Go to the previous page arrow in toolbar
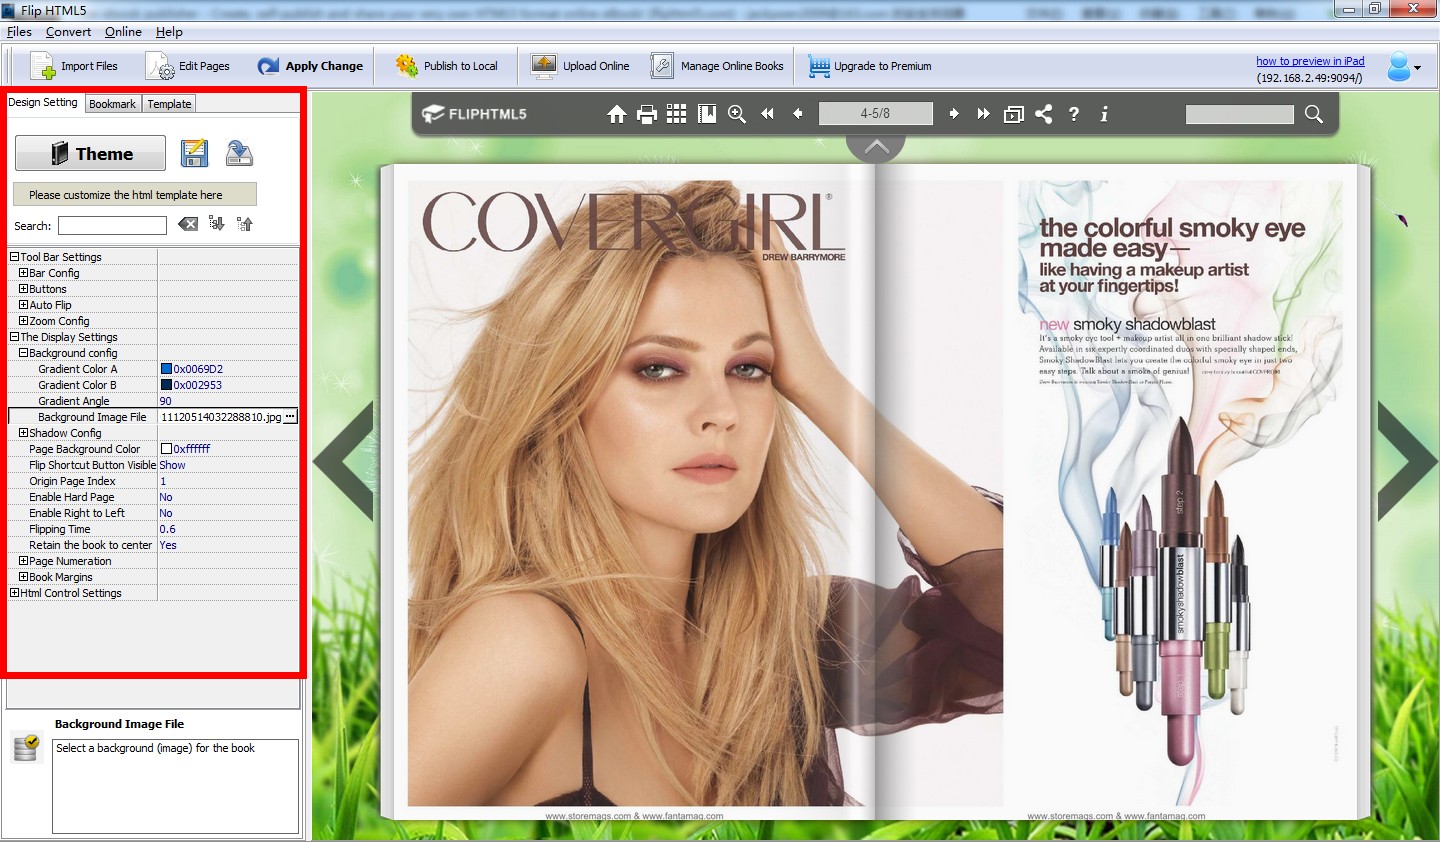Viewport: 1440px width, 842px height. pyautogui.click(x=797, y=114)
